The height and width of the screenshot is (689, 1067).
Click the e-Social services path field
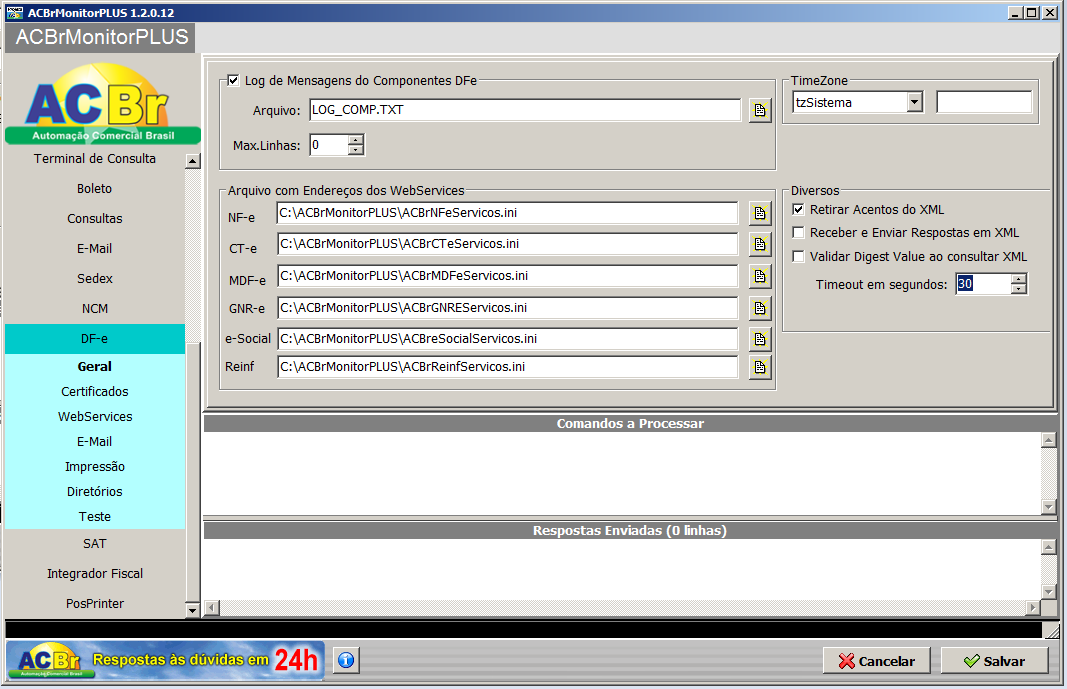click(508, 339)
